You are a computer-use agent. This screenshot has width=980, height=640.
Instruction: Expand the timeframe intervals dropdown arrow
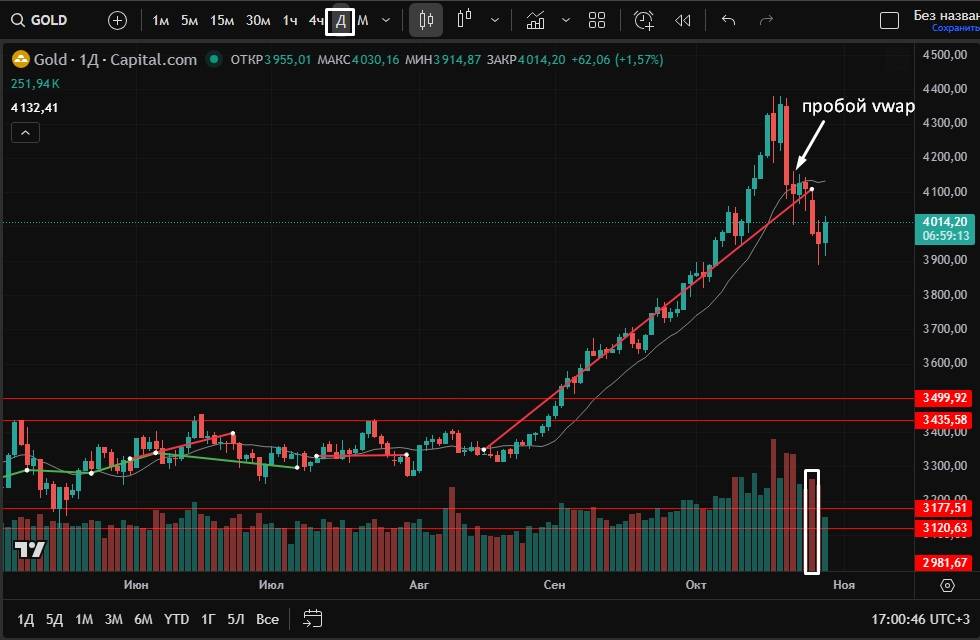(x=386, y=20)
